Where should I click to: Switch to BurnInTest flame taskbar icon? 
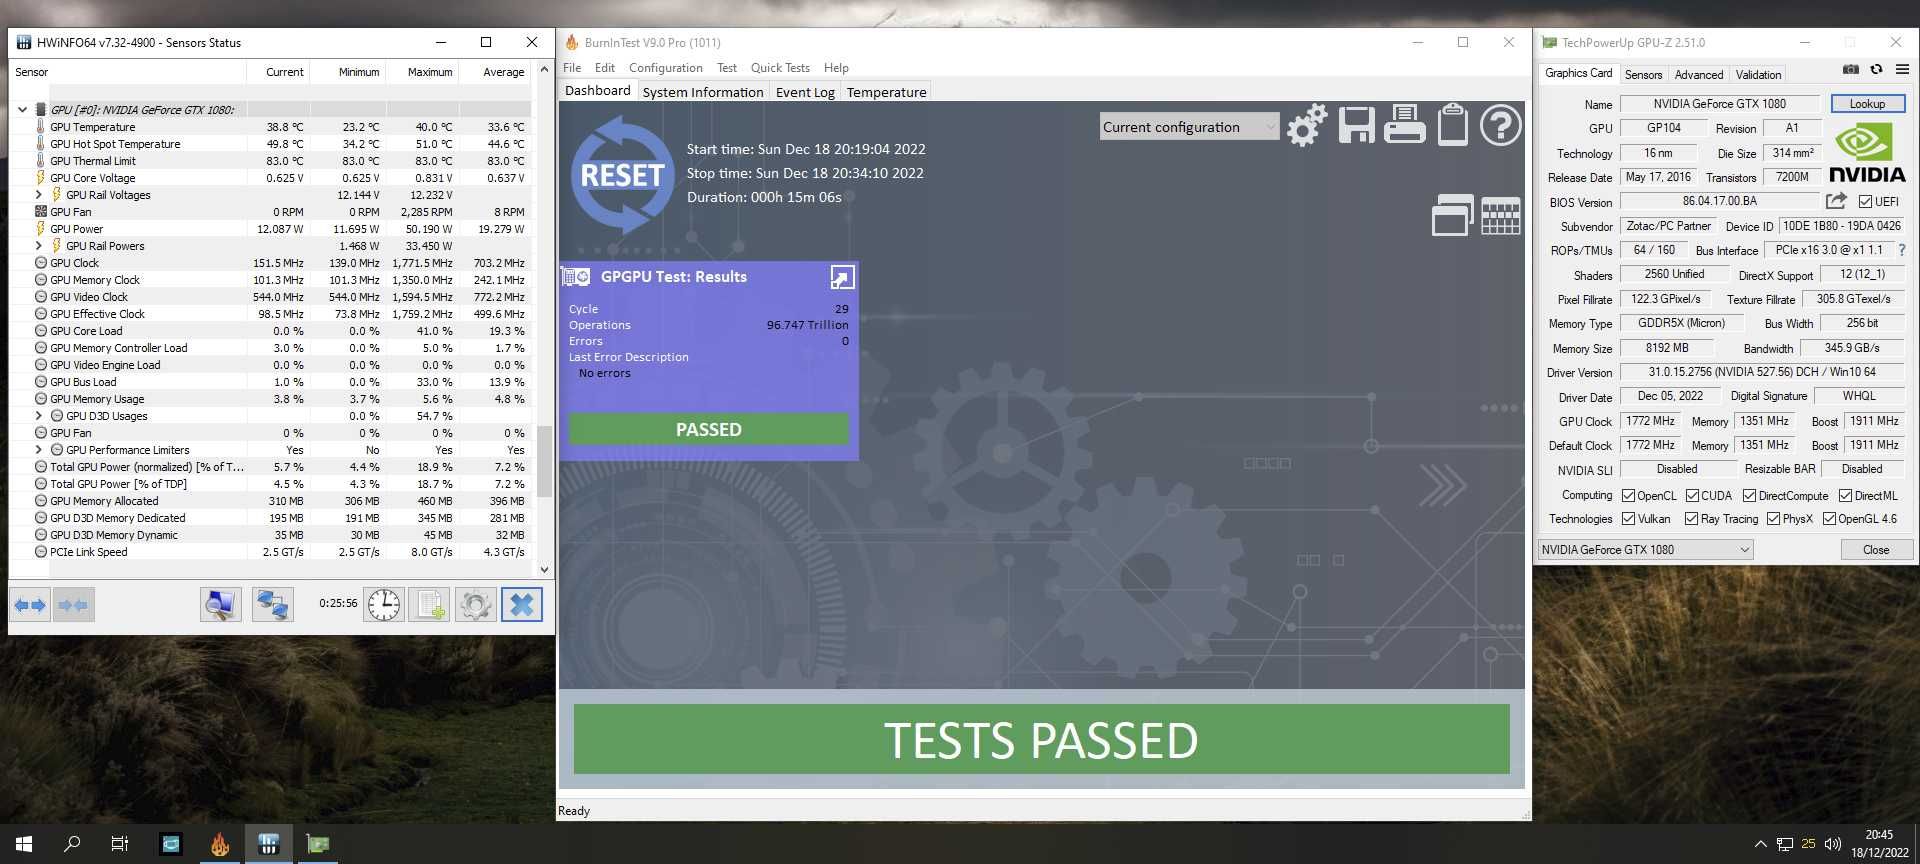220,844
